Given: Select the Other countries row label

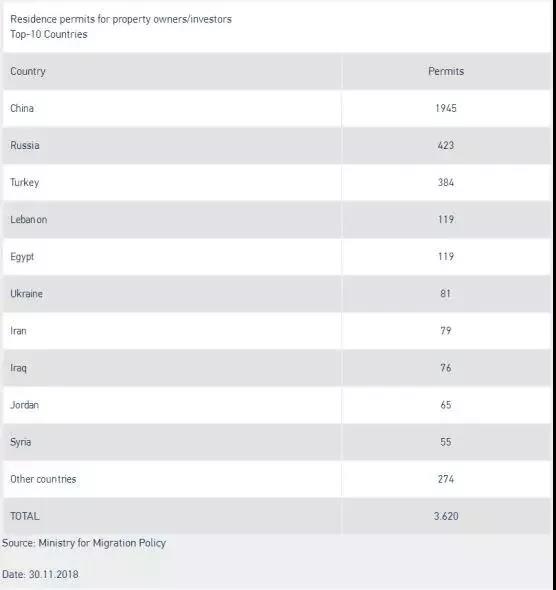Looking at the screenshot, I should pyautogui.click(x=43, y=479).
